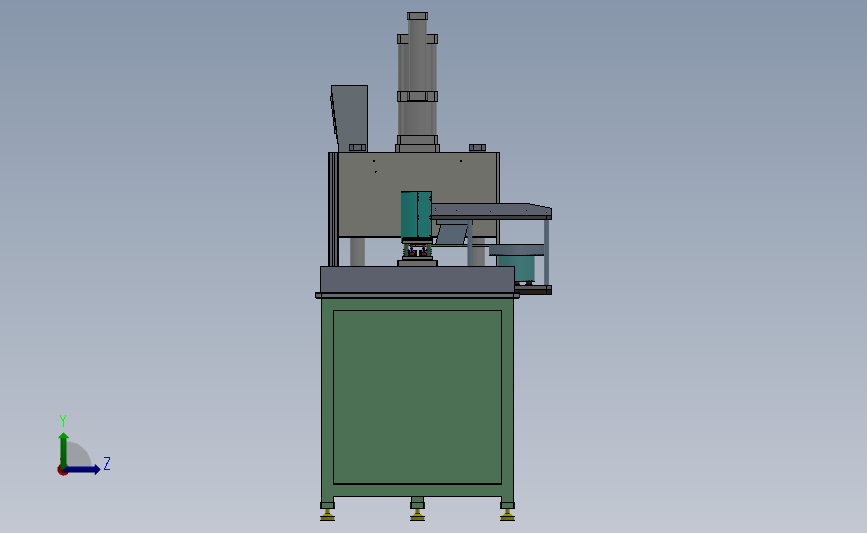Pick the gray table top slab

417,279
